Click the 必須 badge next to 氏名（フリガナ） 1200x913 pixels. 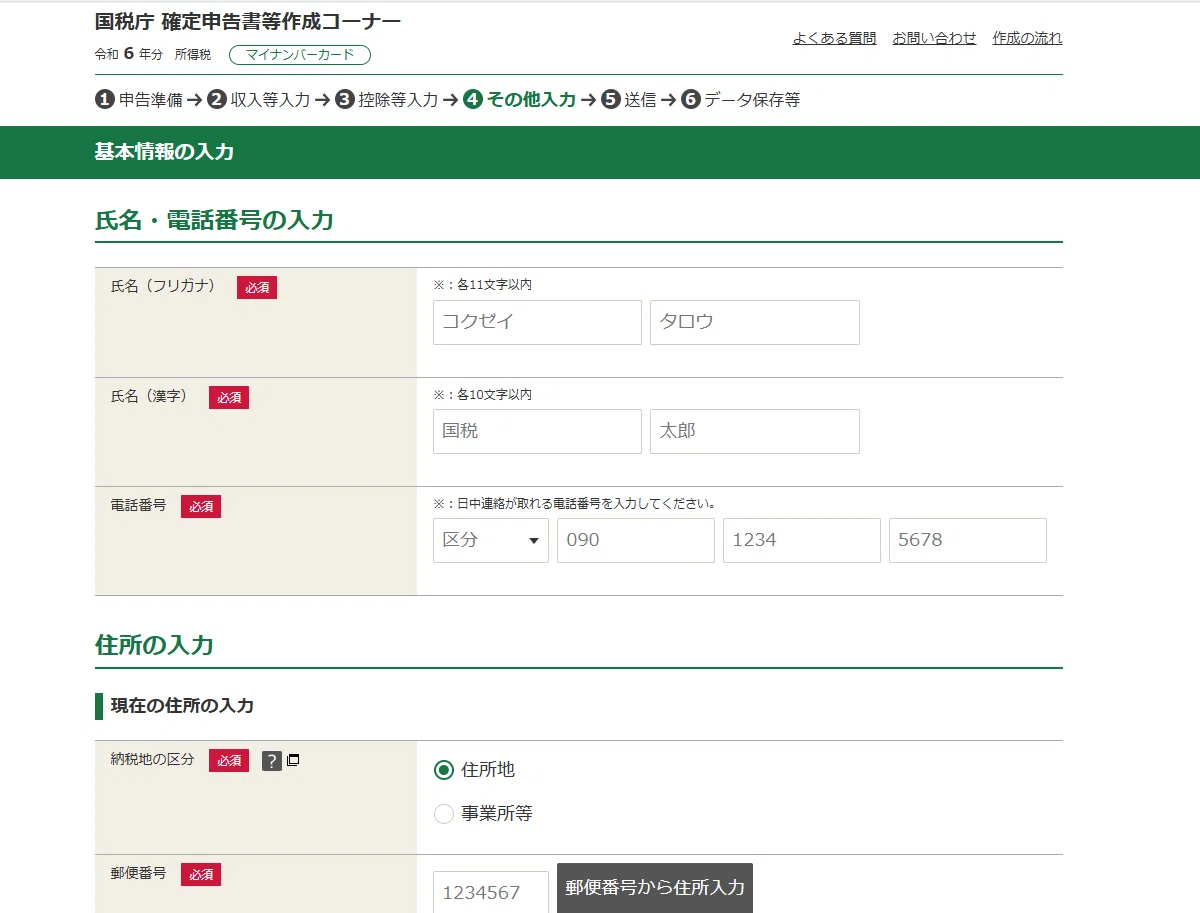(257, 288)
